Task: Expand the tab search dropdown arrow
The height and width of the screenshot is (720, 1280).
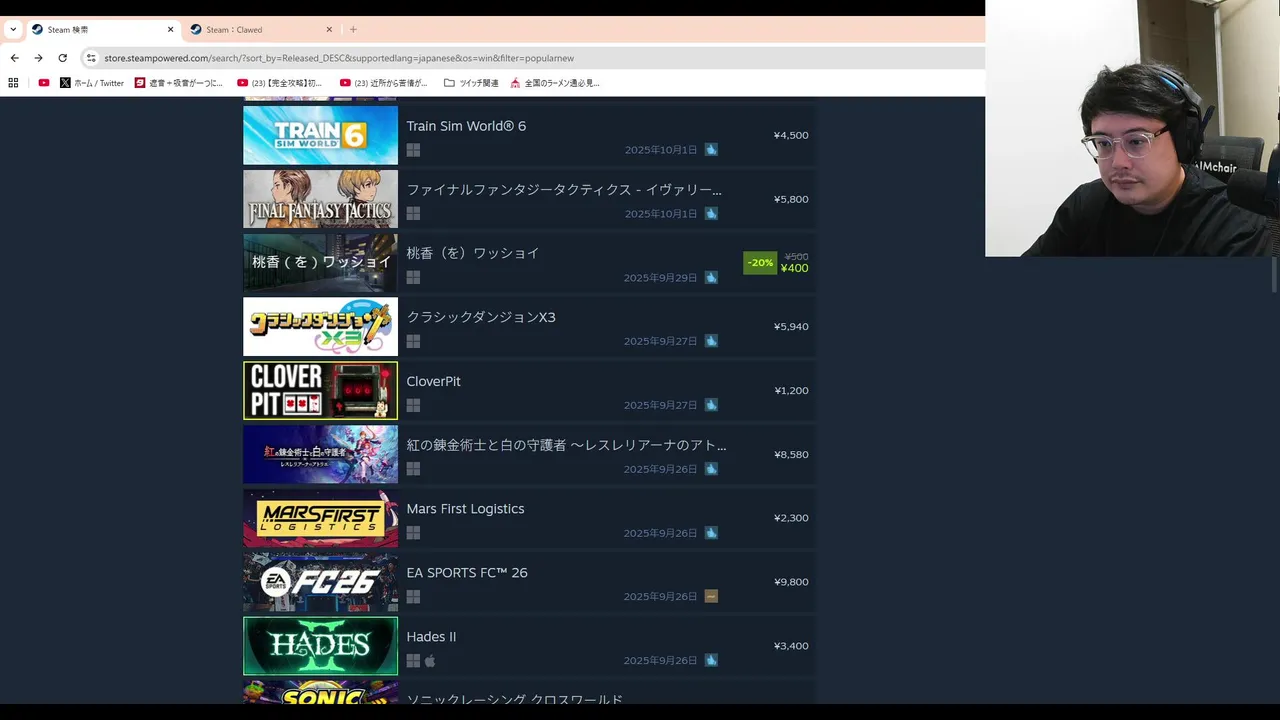Action: point(13,29)
